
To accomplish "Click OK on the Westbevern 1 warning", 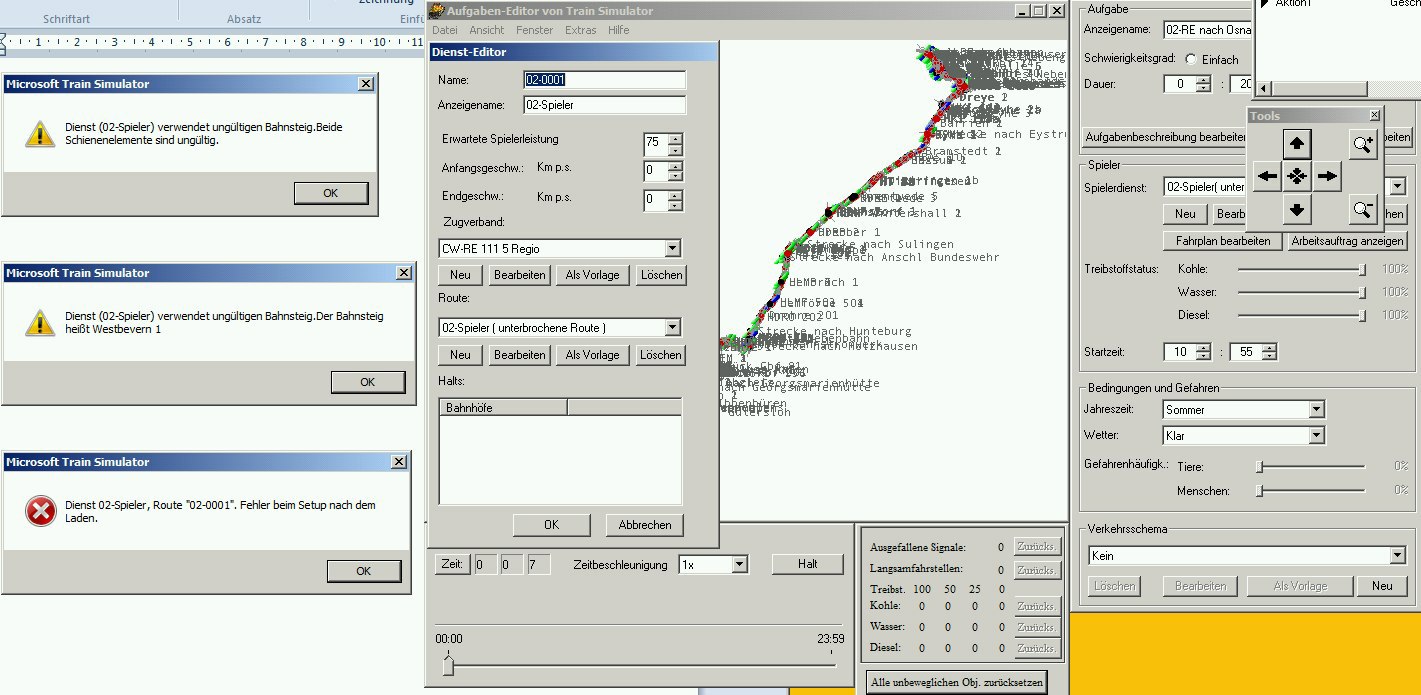I will (367, 382).
